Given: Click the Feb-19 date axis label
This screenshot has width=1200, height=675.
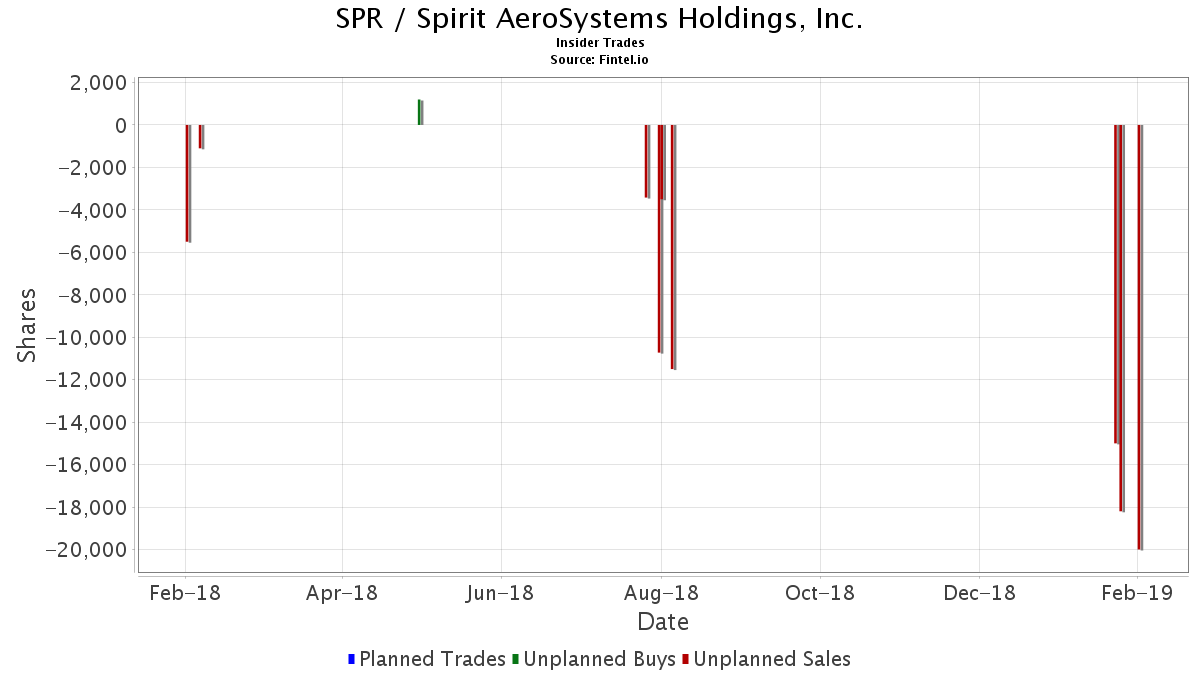Looking at the screenshot, I should point(1137,592).
